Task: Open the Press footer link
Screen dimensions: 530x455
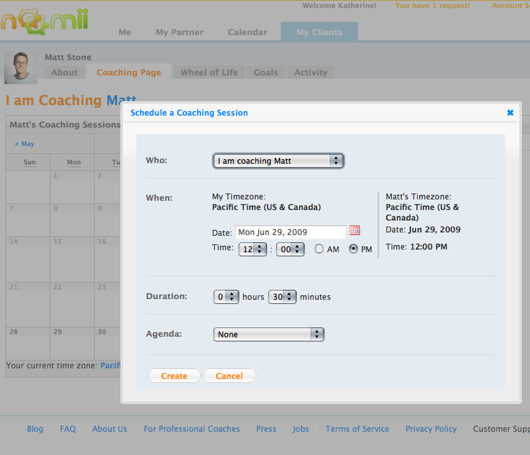Action: (x=266, y=429)
